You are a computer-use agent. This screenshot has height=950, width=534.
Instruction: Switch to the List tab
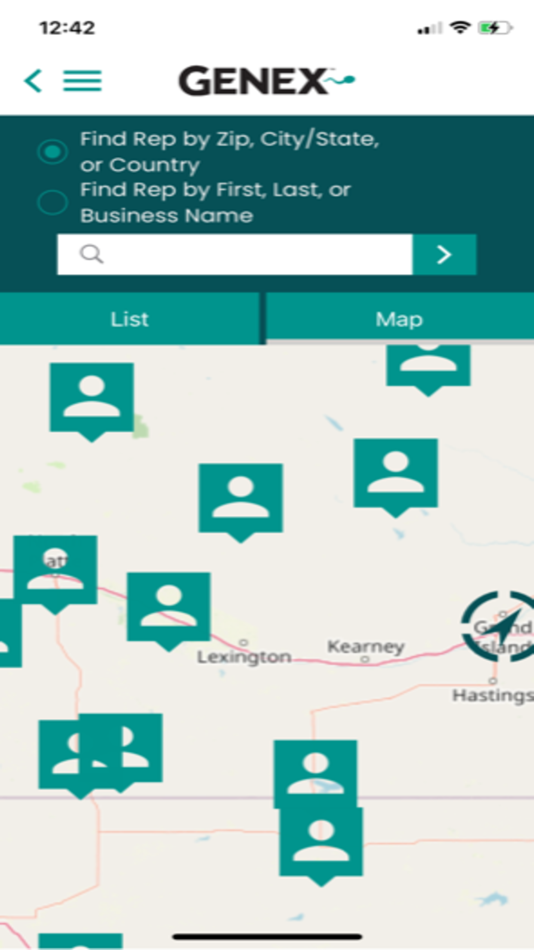[x=130, y=319]
